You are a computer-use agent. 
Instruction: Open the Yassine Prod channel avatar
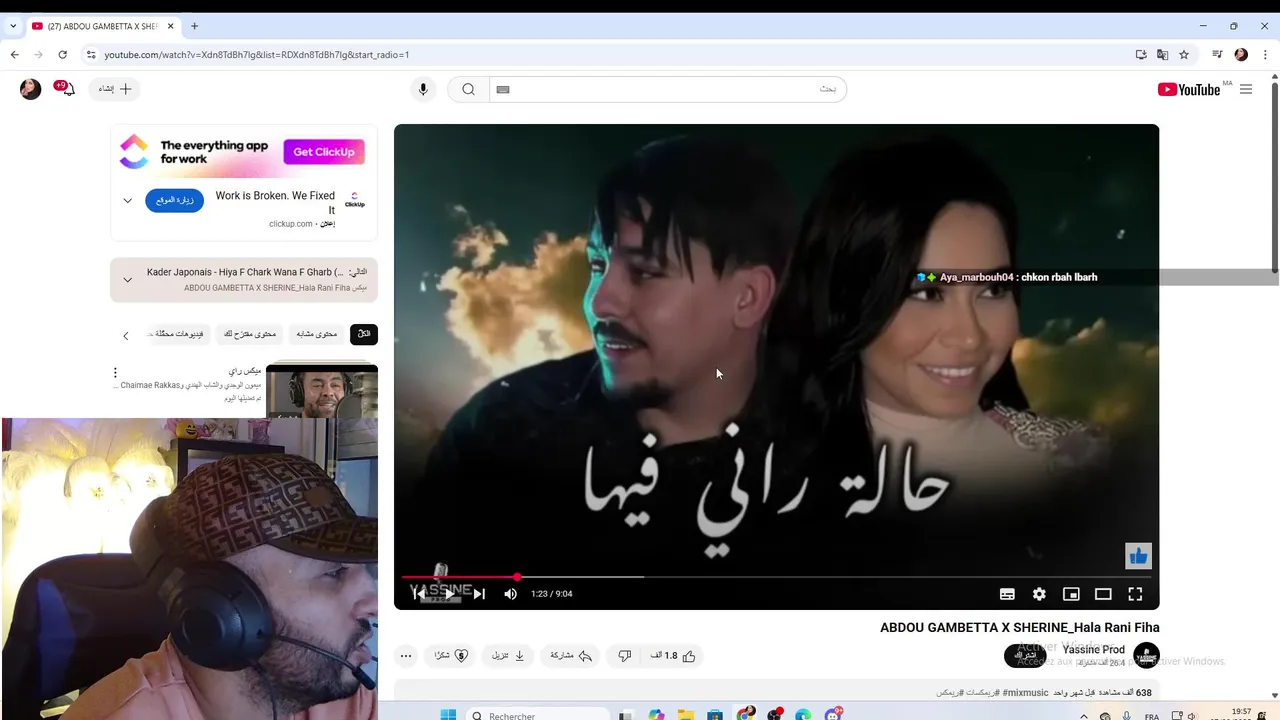[x=1146, y=656]
